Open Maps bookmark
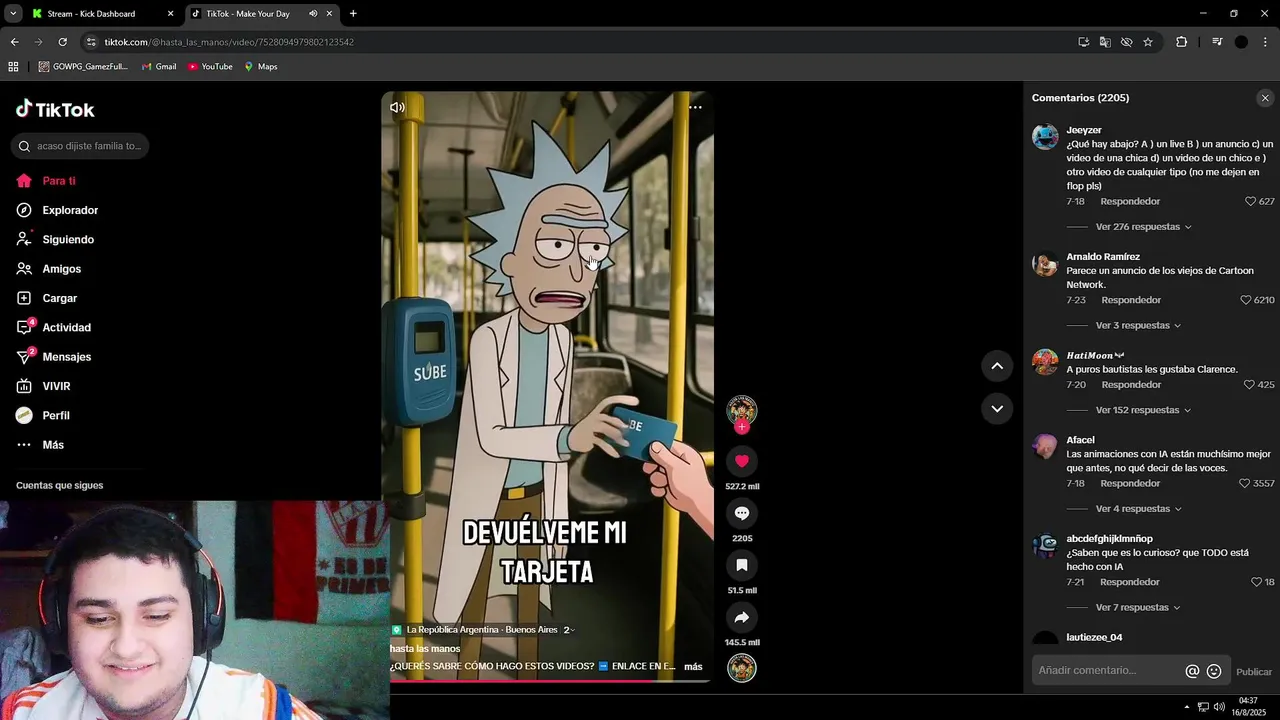1280x720 pixels. click(261, 67)
